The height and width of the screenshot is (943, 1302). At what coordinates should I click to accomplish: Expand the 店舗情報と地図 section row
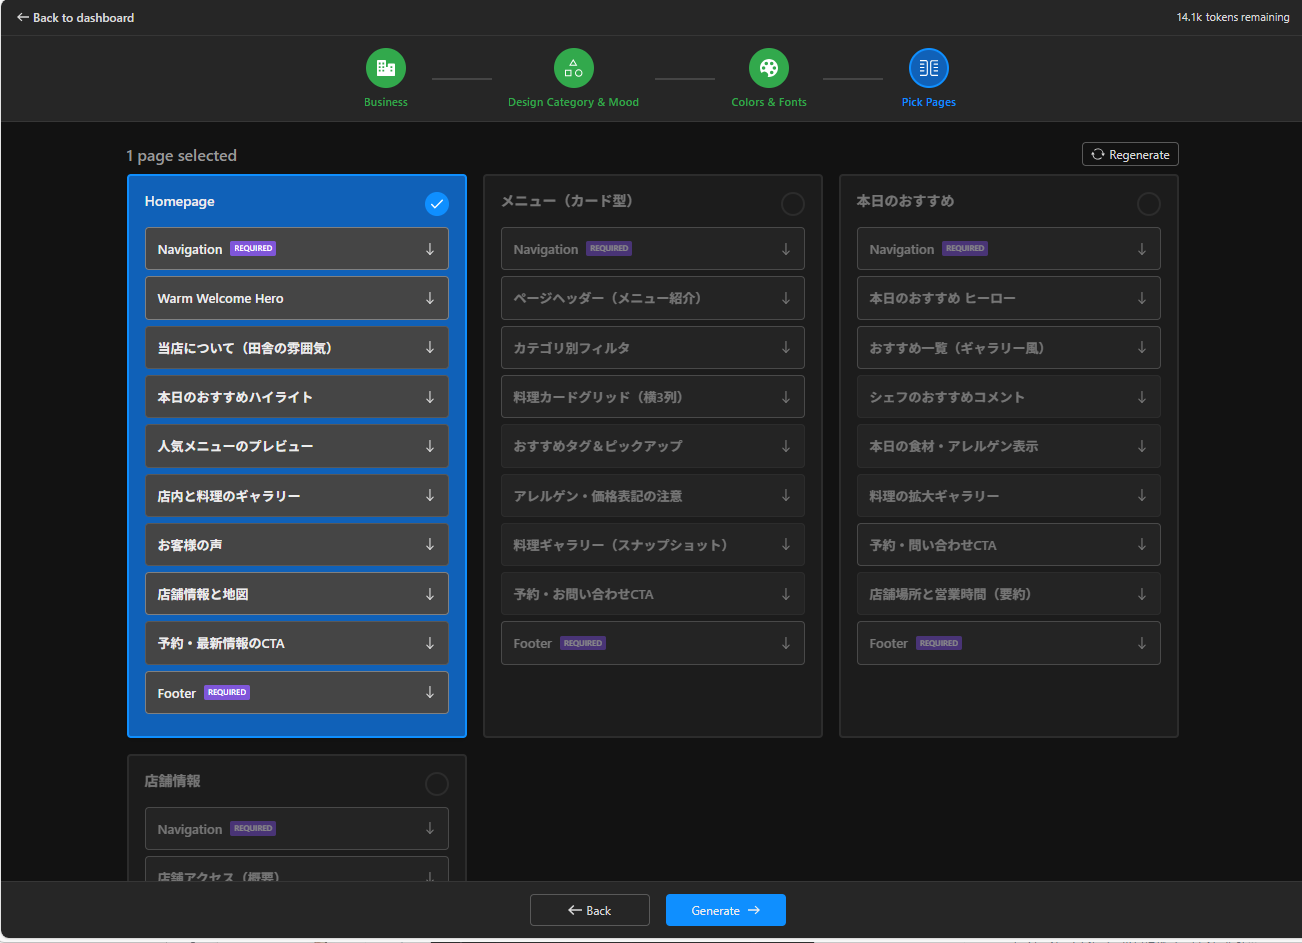click(296, 594)
